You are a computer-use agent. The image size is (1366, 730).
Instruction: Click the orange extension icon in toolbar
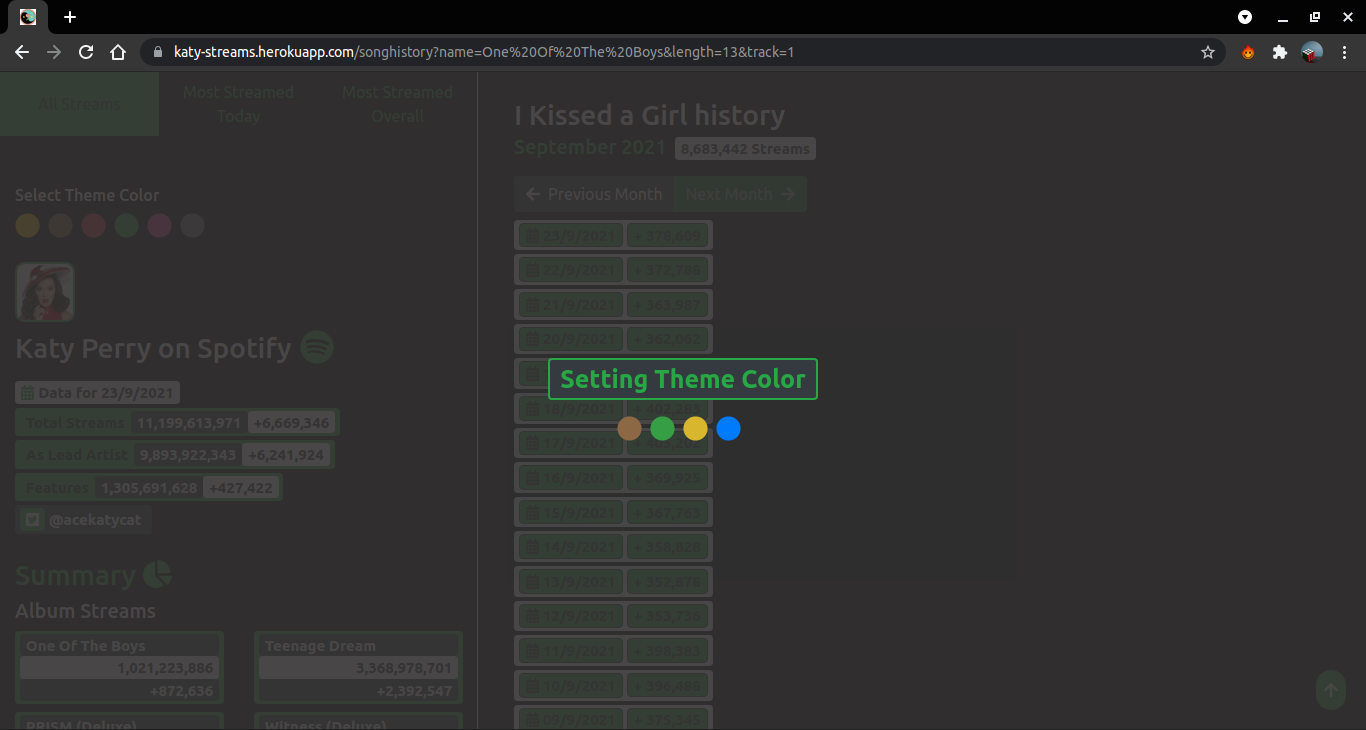[1248, 52]
